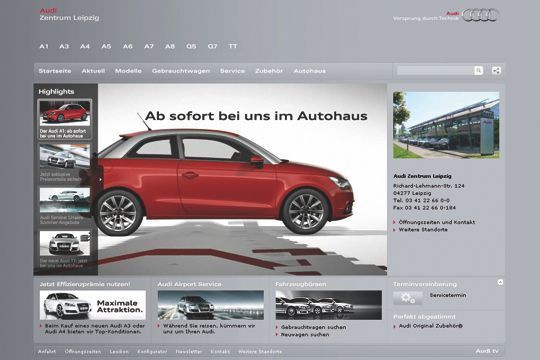Image resolution: width=540 pixels, height=360 pixels.
Task: Click the Audi four rings logo
Action: [480, 15]
